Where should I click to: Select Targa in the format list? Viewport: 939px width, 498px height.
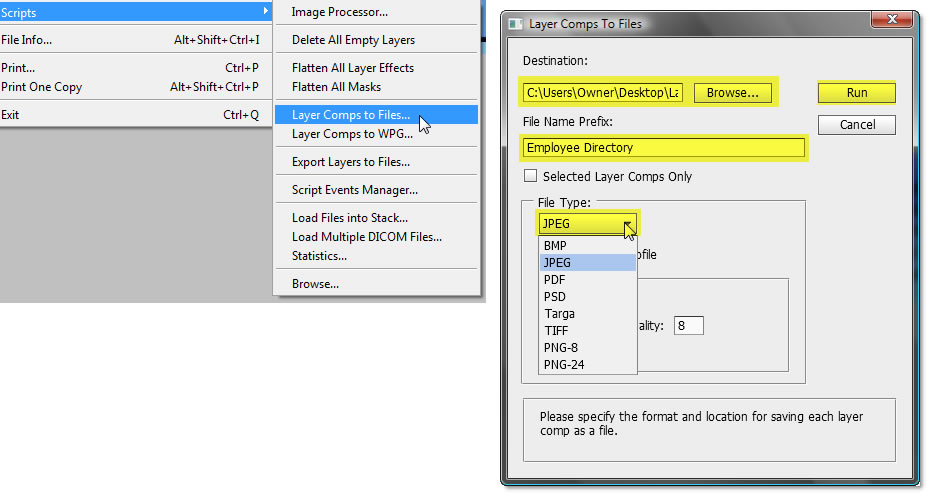click(559, 314)
